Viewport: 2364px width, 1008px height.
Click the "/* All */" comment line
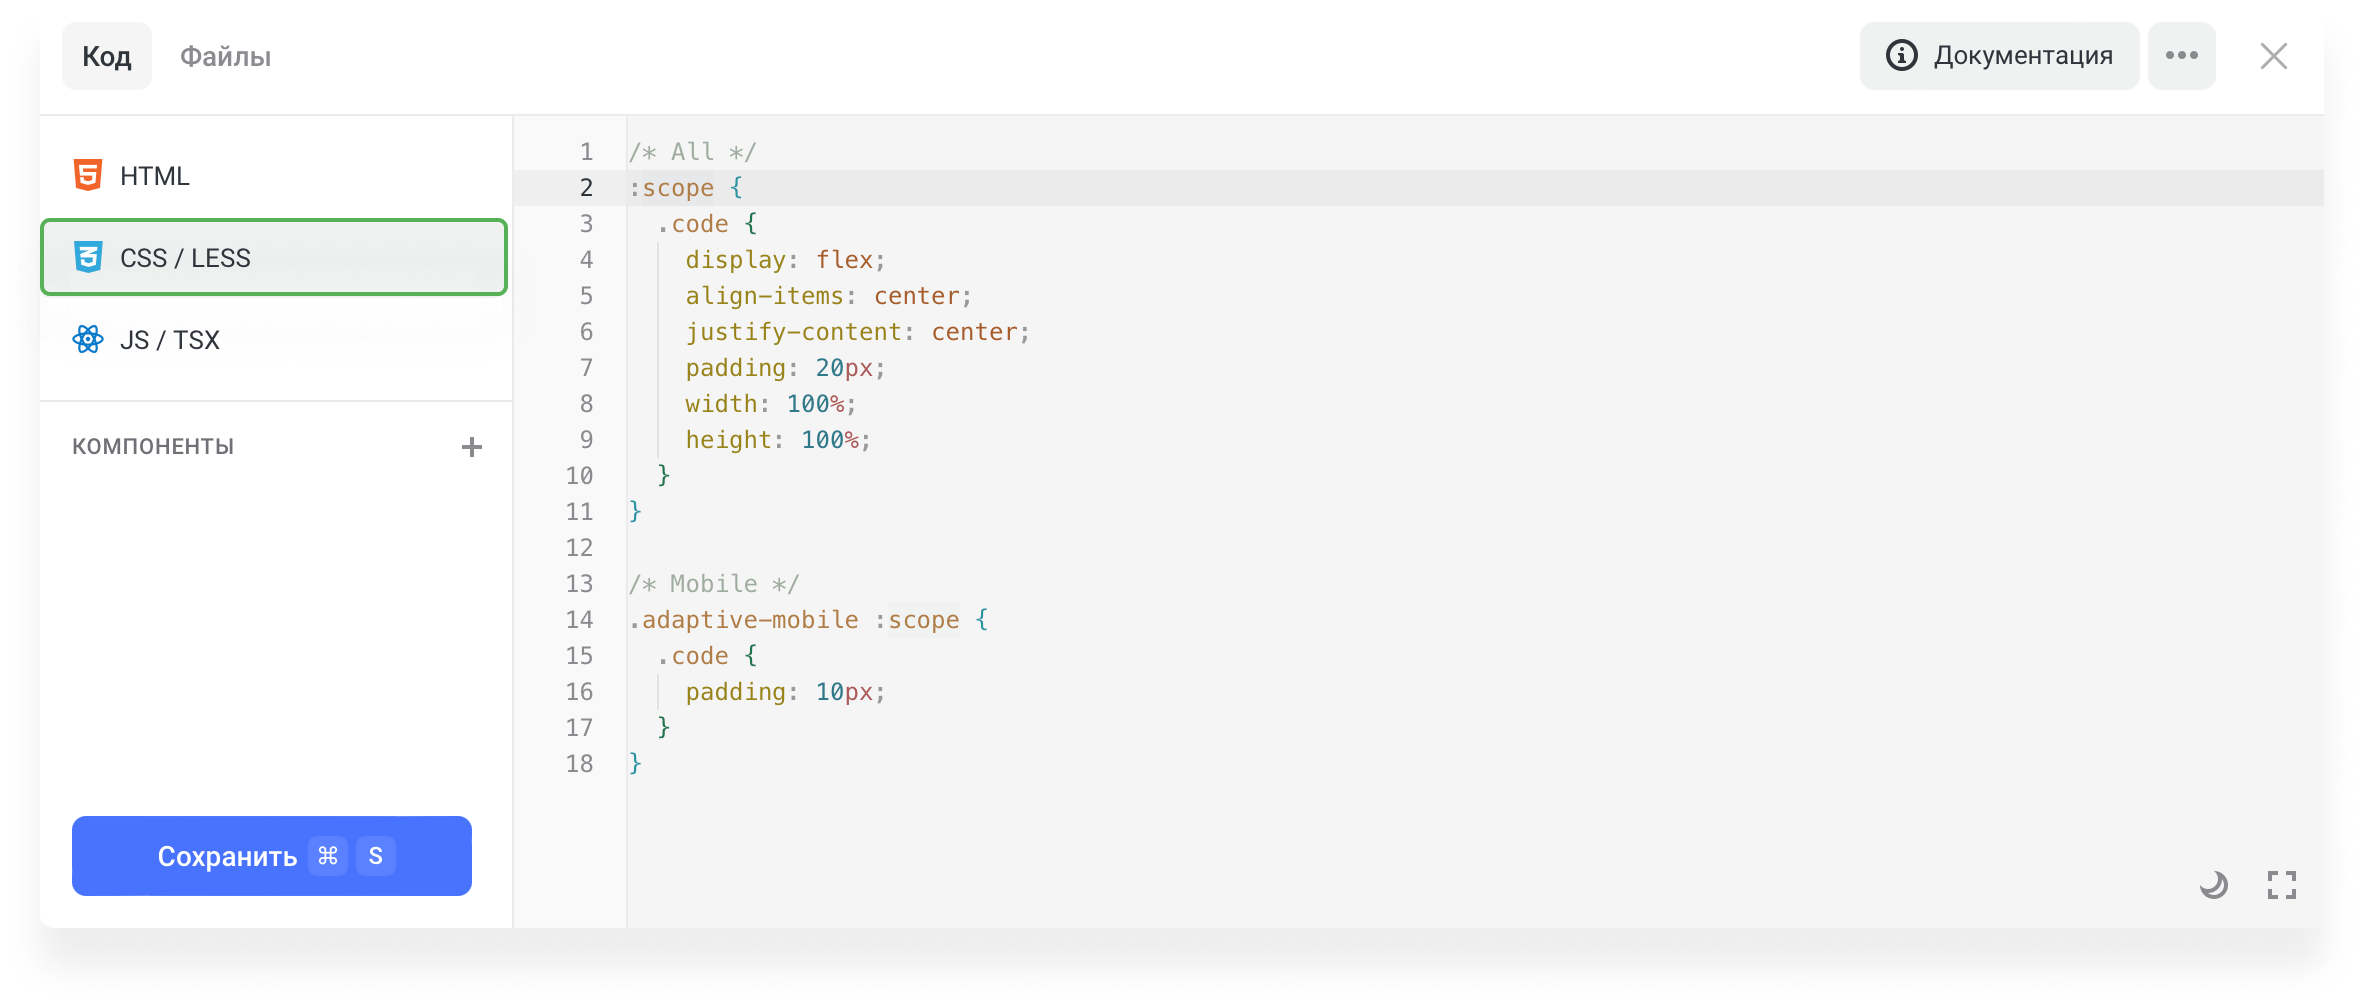[x=692, y=152]
